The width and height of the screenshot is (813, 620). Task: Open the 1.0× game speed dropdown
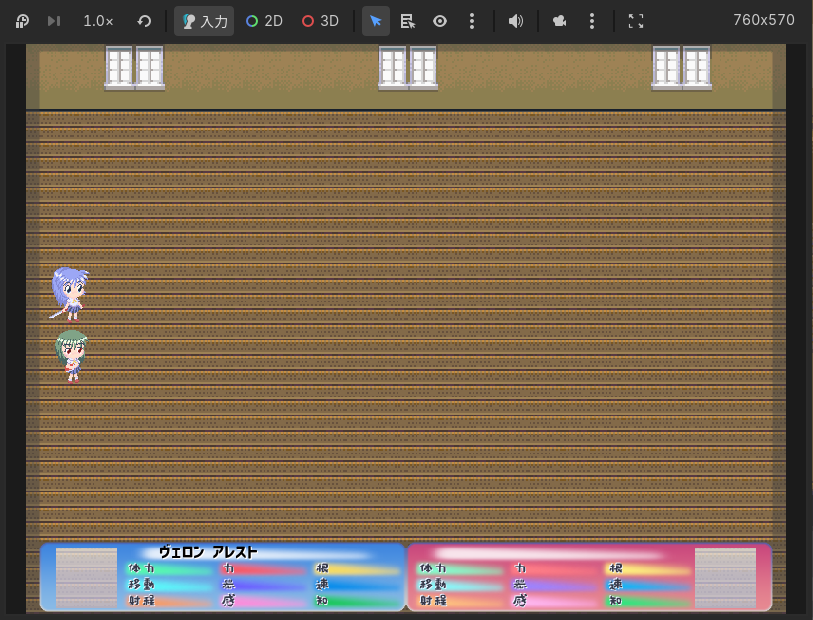pos(98,21)
